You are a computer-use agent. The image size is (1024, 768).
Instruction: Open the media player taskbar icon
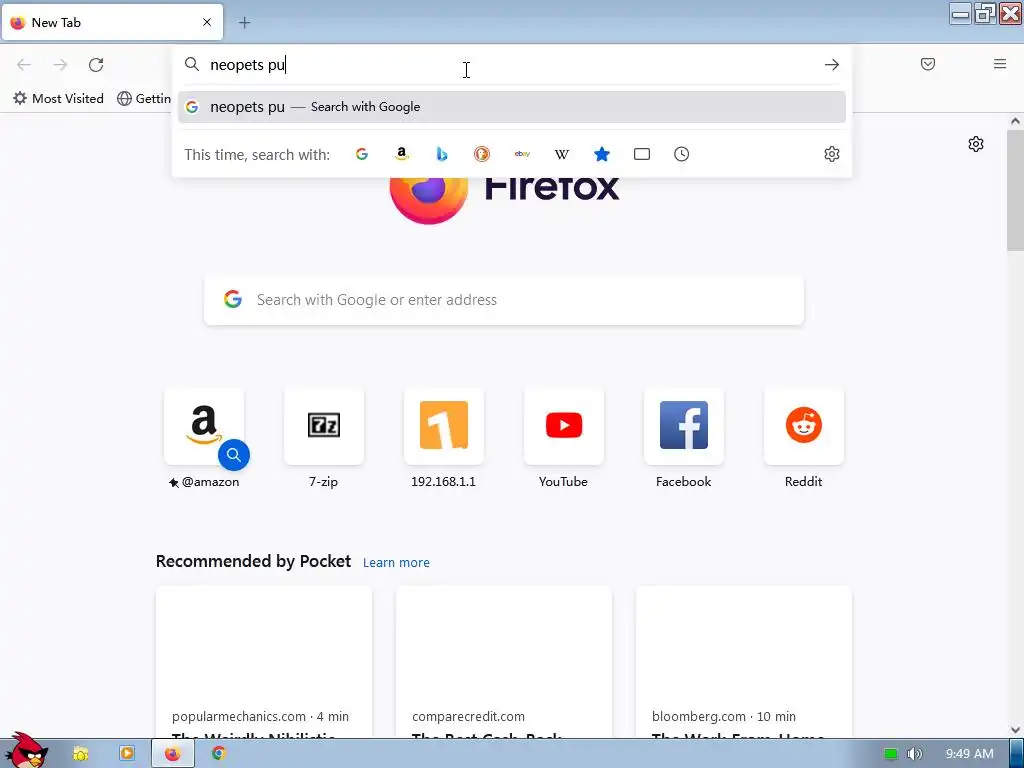[127, 754]
